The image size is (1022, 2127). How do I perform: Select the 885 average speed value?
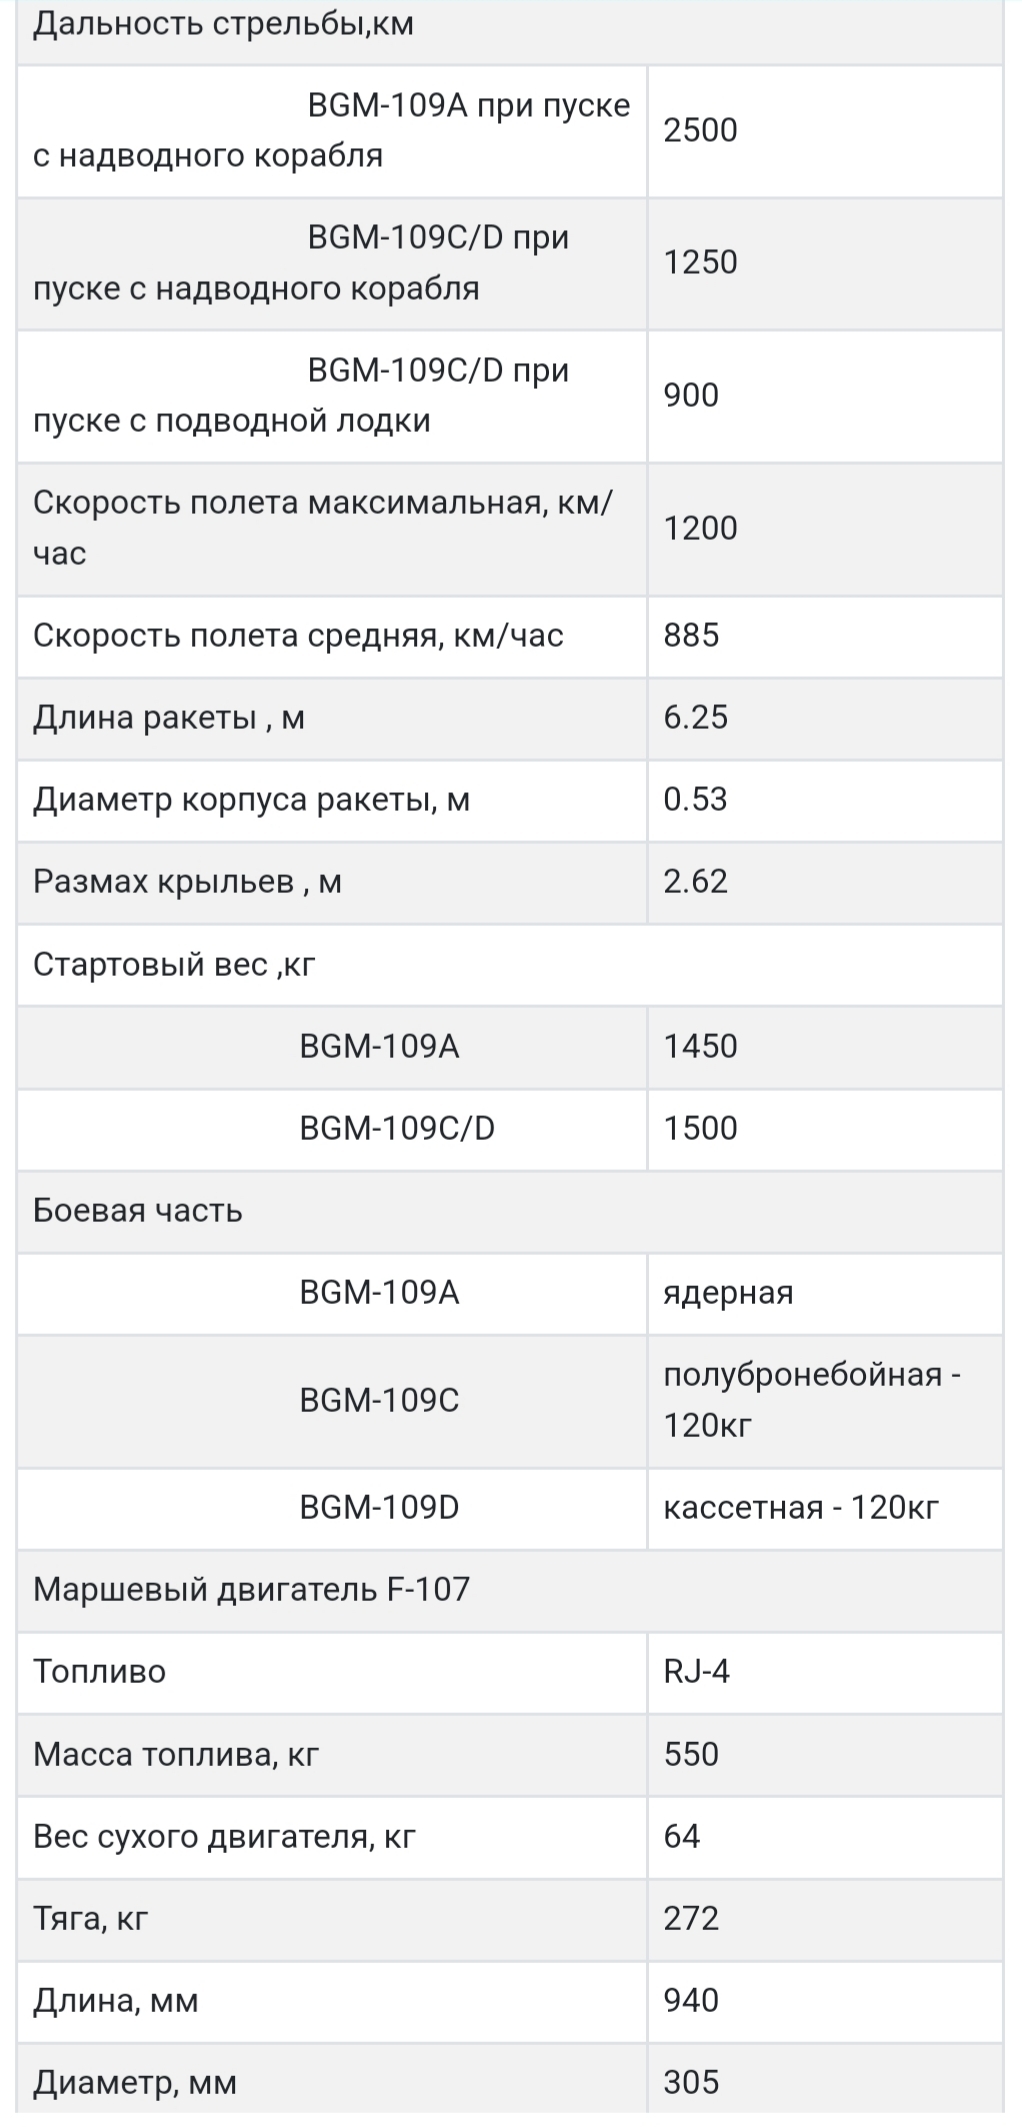[691, 635]
